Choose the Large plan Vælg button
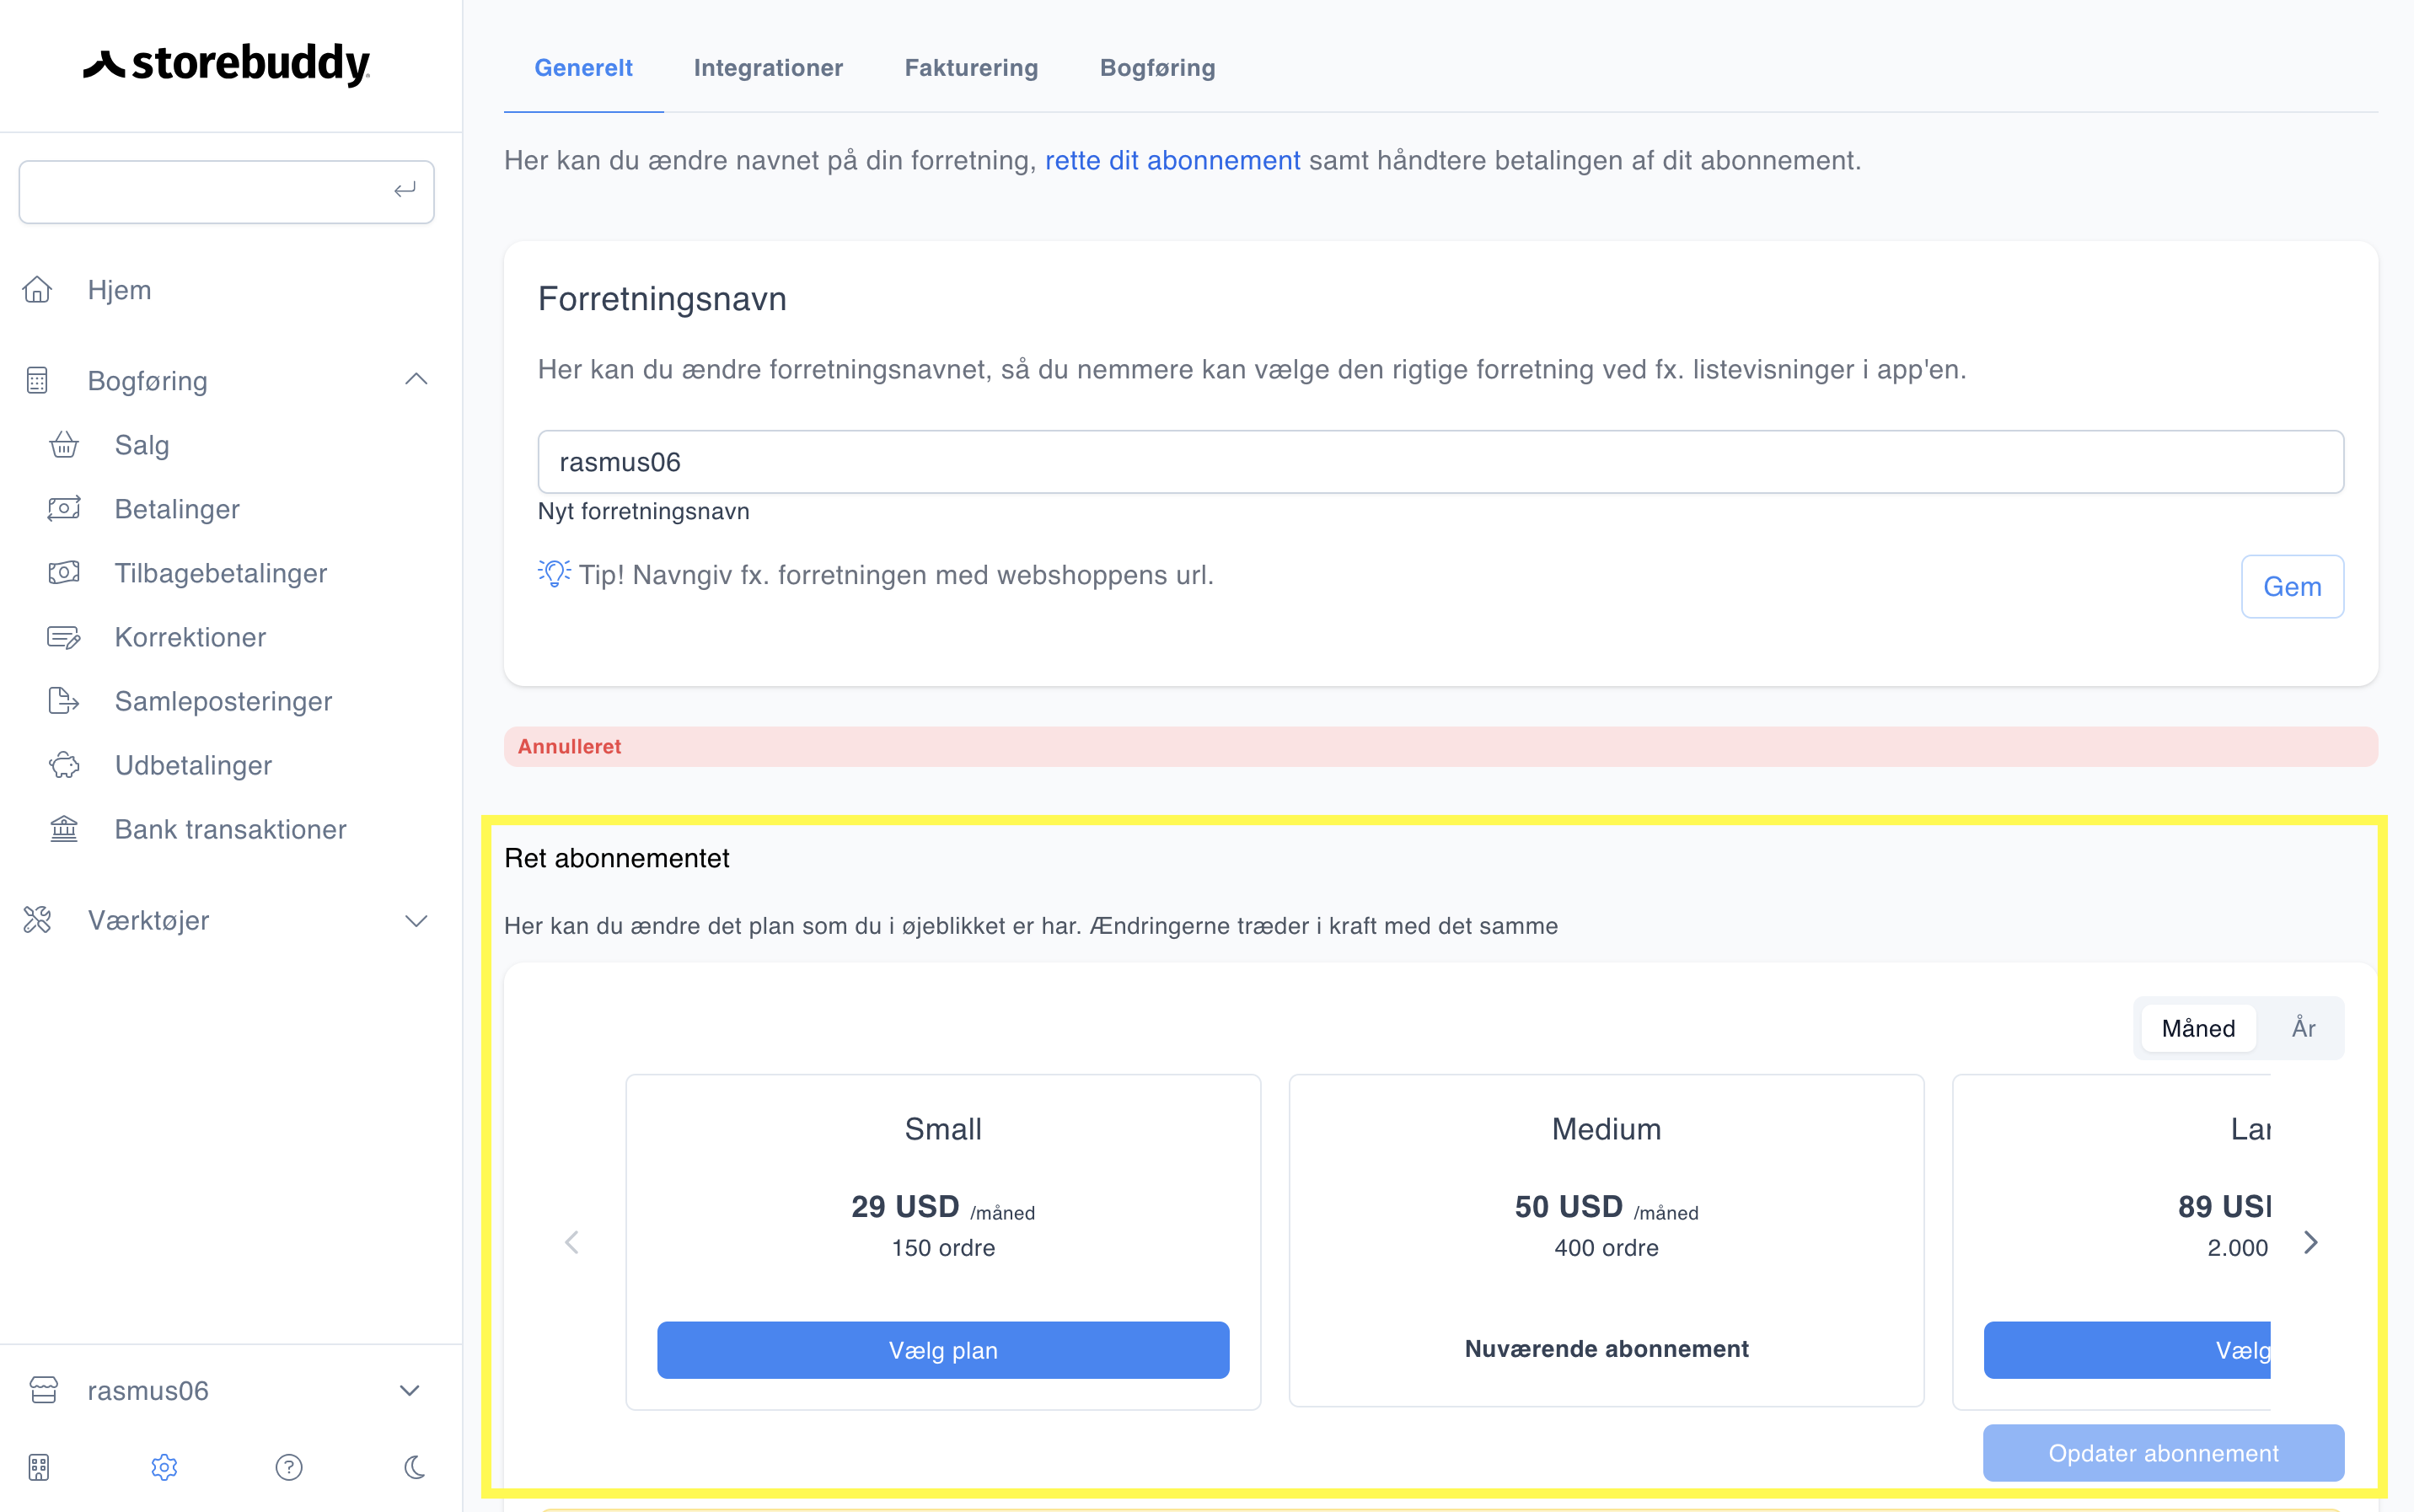The image size is (2414, 1512). click(2127, 1350)
